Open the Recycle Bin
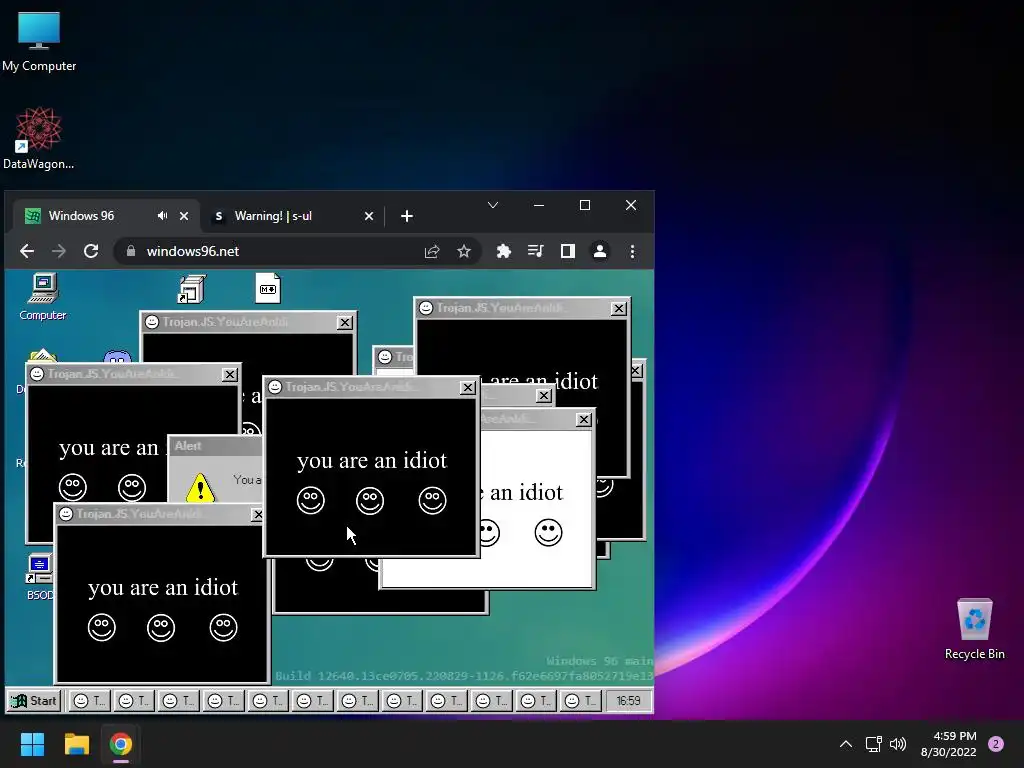Screen dimensions: 1024x768 click(974, 629)
